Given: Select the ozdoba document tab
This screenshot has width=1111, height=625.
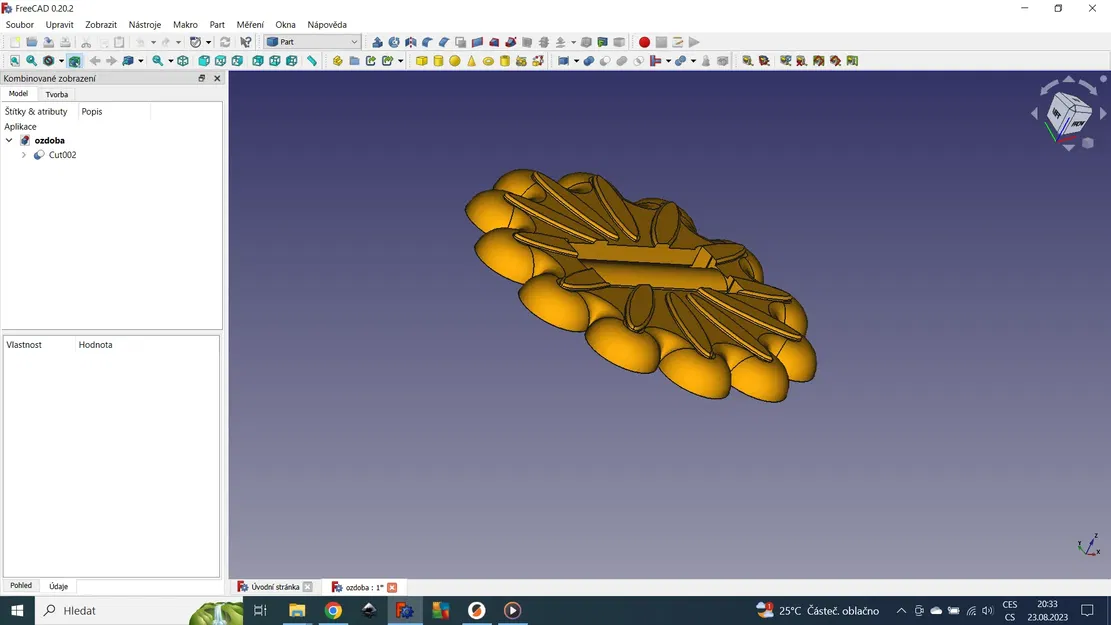Looking at the screenshot, I should pos(360,587).
